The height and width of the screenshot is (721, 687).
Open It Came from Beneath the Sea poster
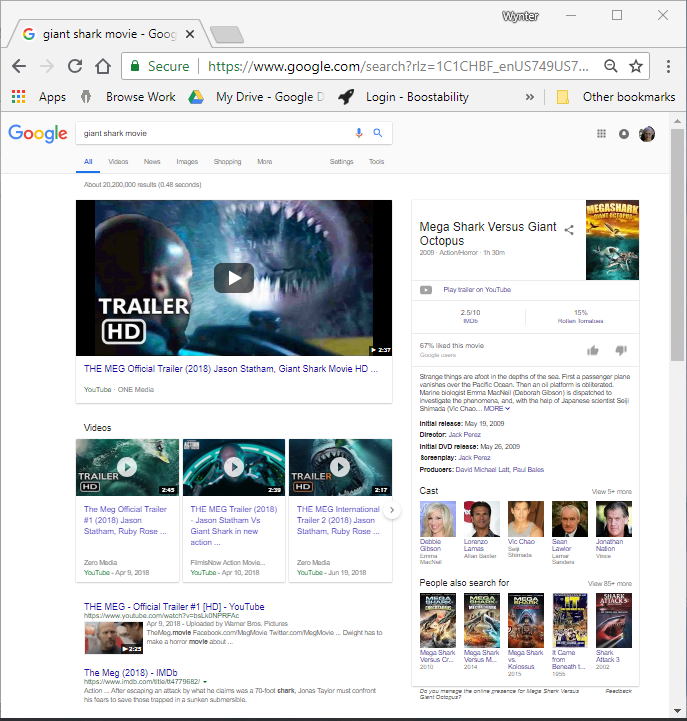[570, 620]
